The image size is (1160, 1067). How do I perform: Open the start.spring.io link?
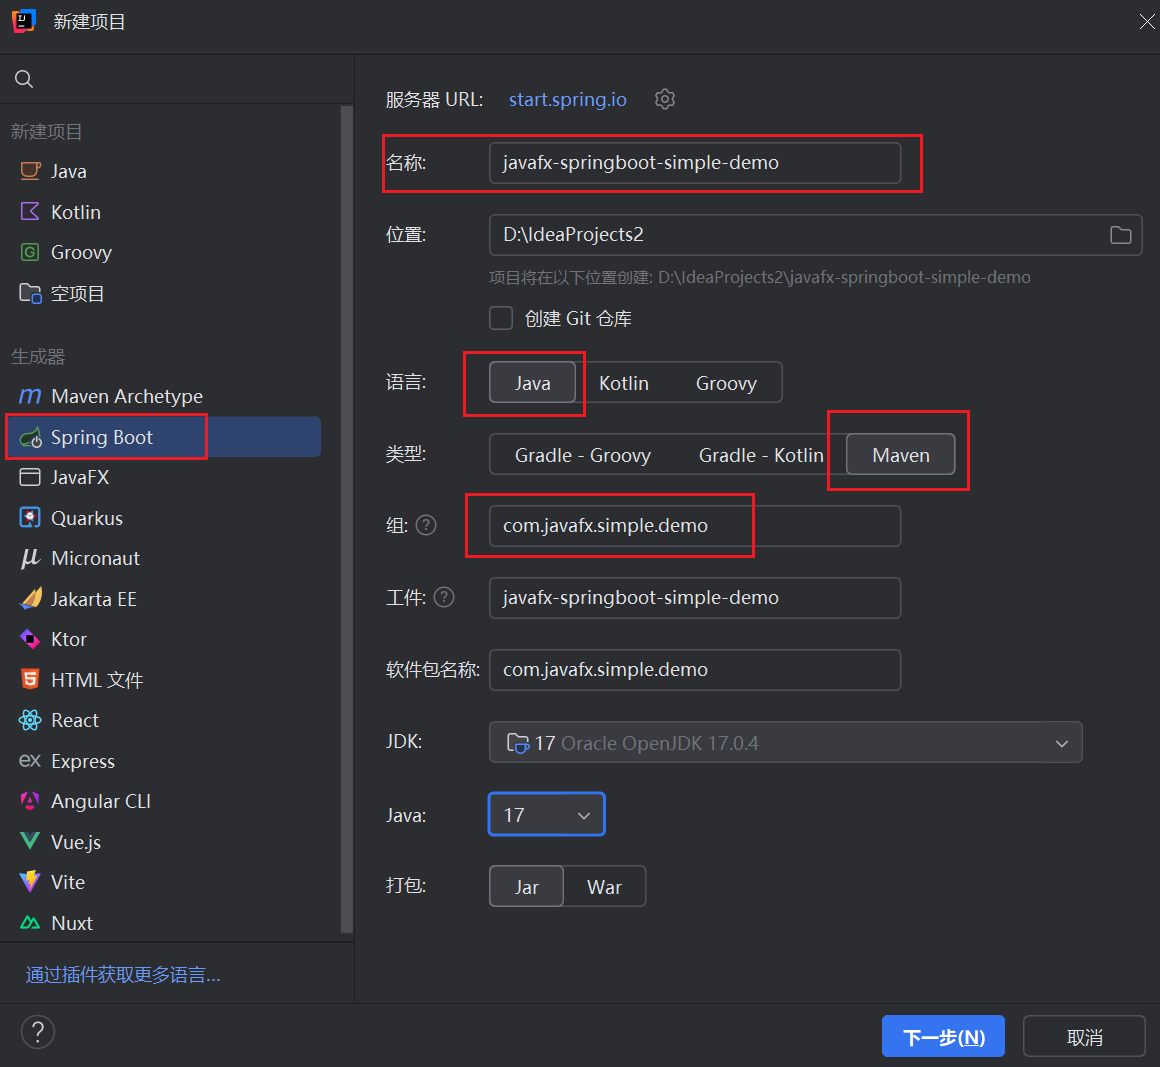[x=567, y=99]
